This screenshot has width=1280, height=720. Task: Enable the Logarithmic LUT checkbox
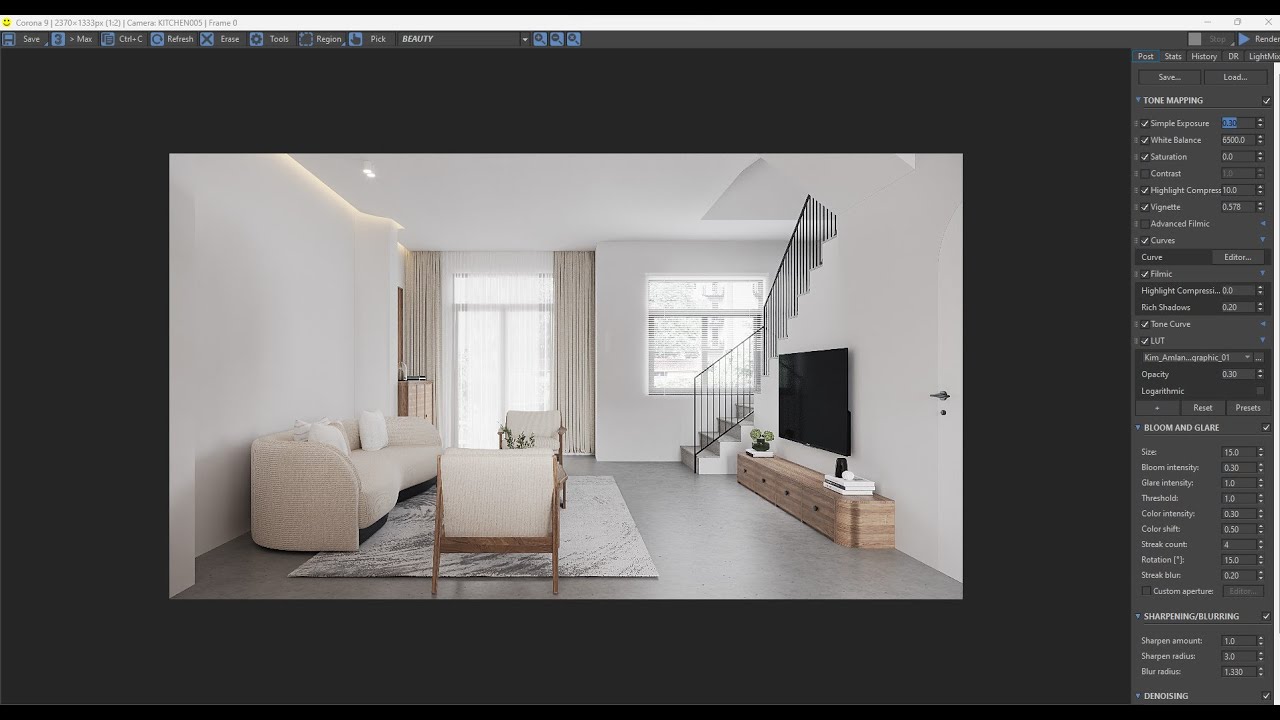[x=1260, y=391]
